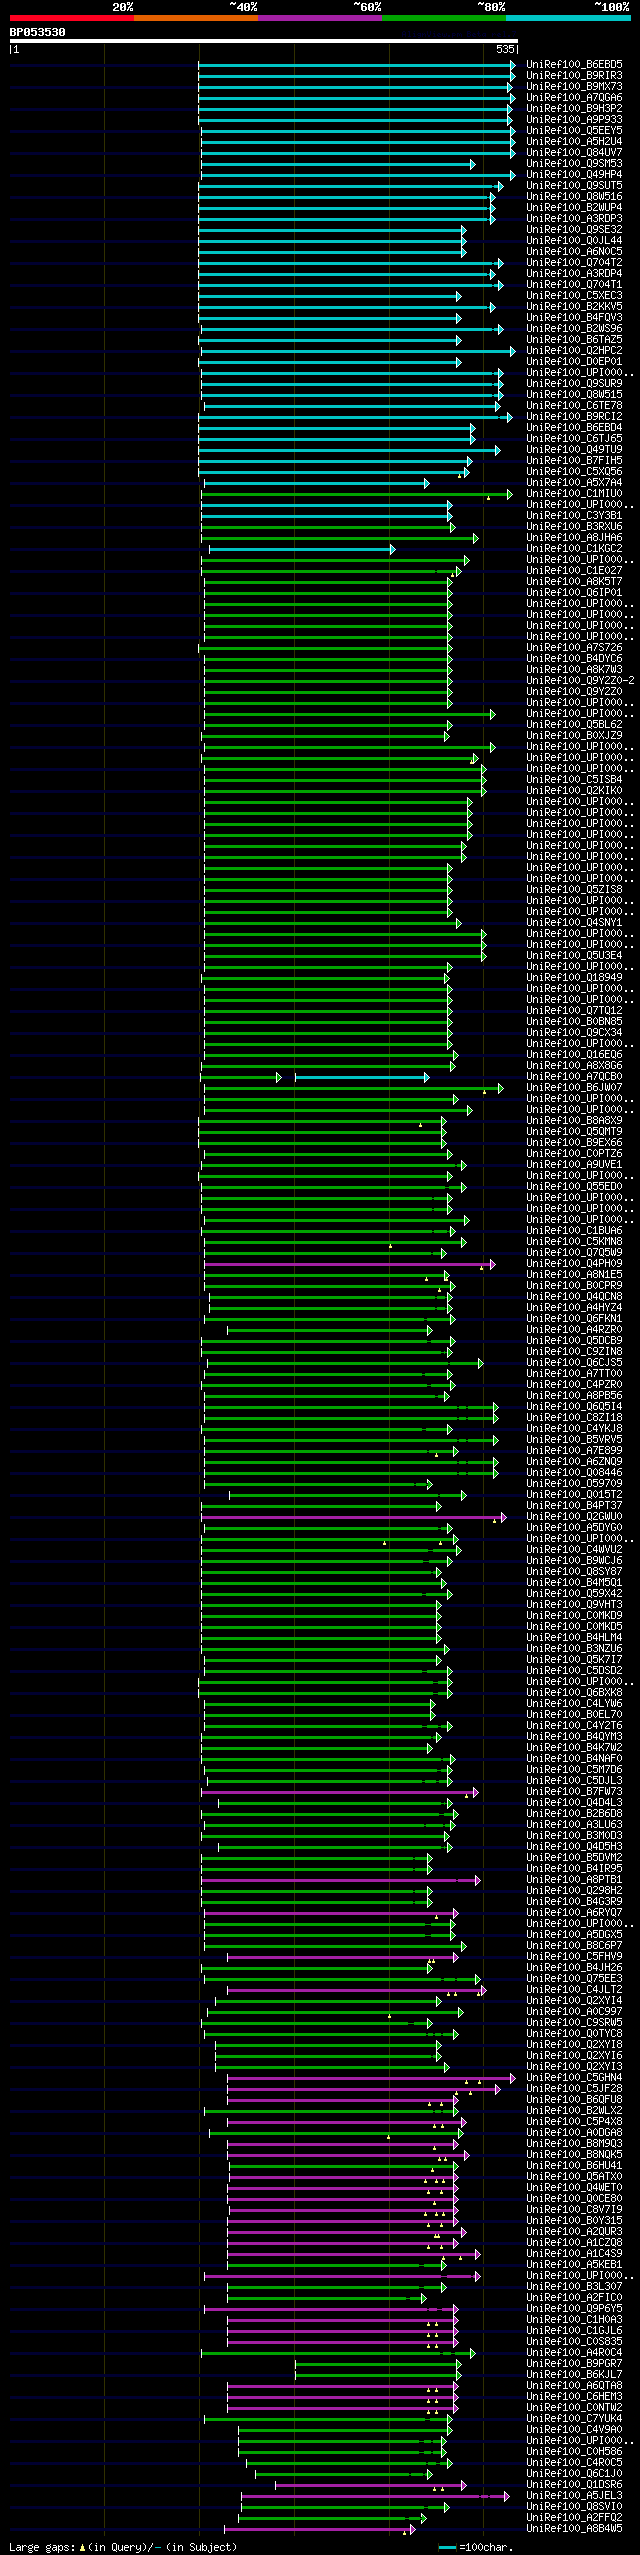The image size is (640, 2555).
Task: Open the UniRef100_A6RYQ7 entry
Action: click(574, 1913)
